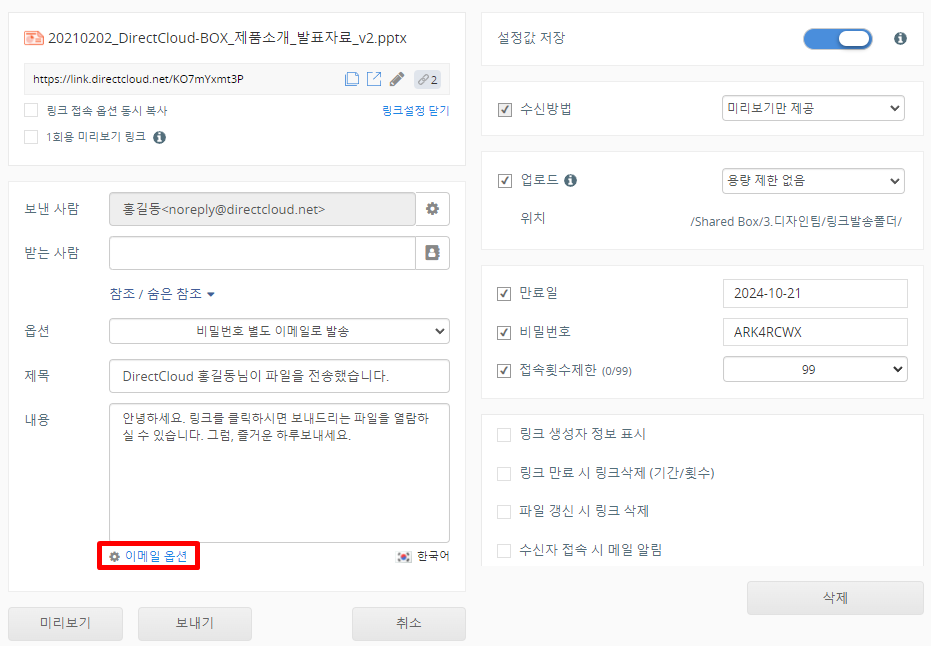Click the 삭제 button

pyautogui.click(x=834, y=598)
